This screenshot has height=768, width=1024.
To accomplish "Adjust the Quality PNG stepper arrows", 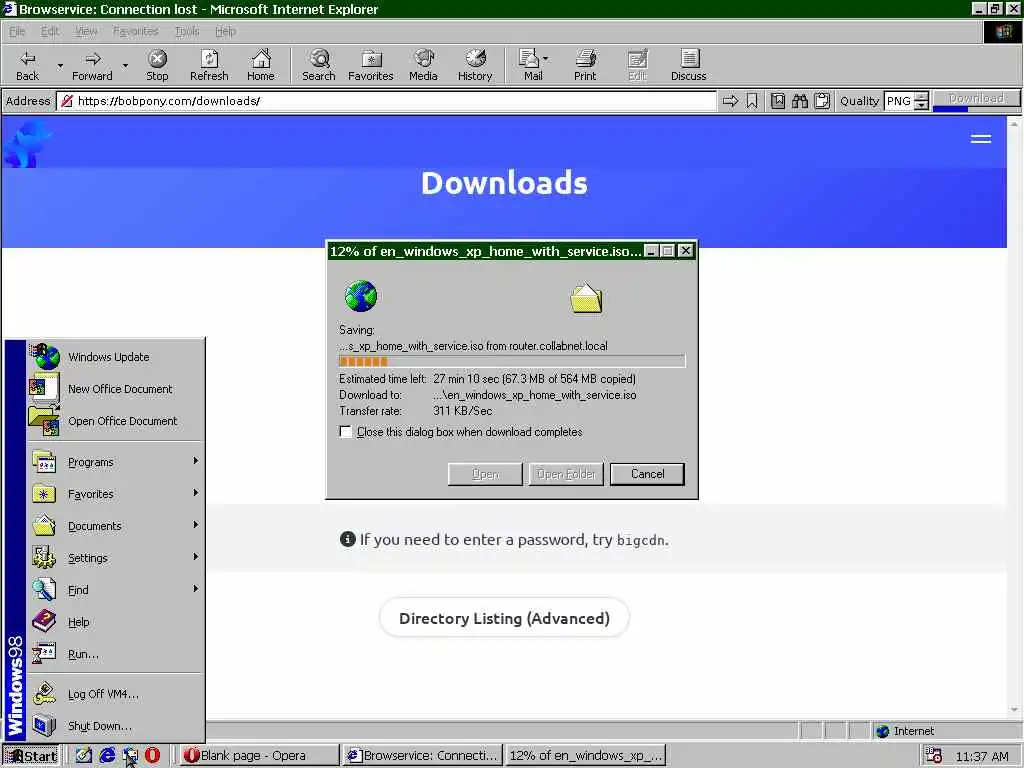I will 921,101.
